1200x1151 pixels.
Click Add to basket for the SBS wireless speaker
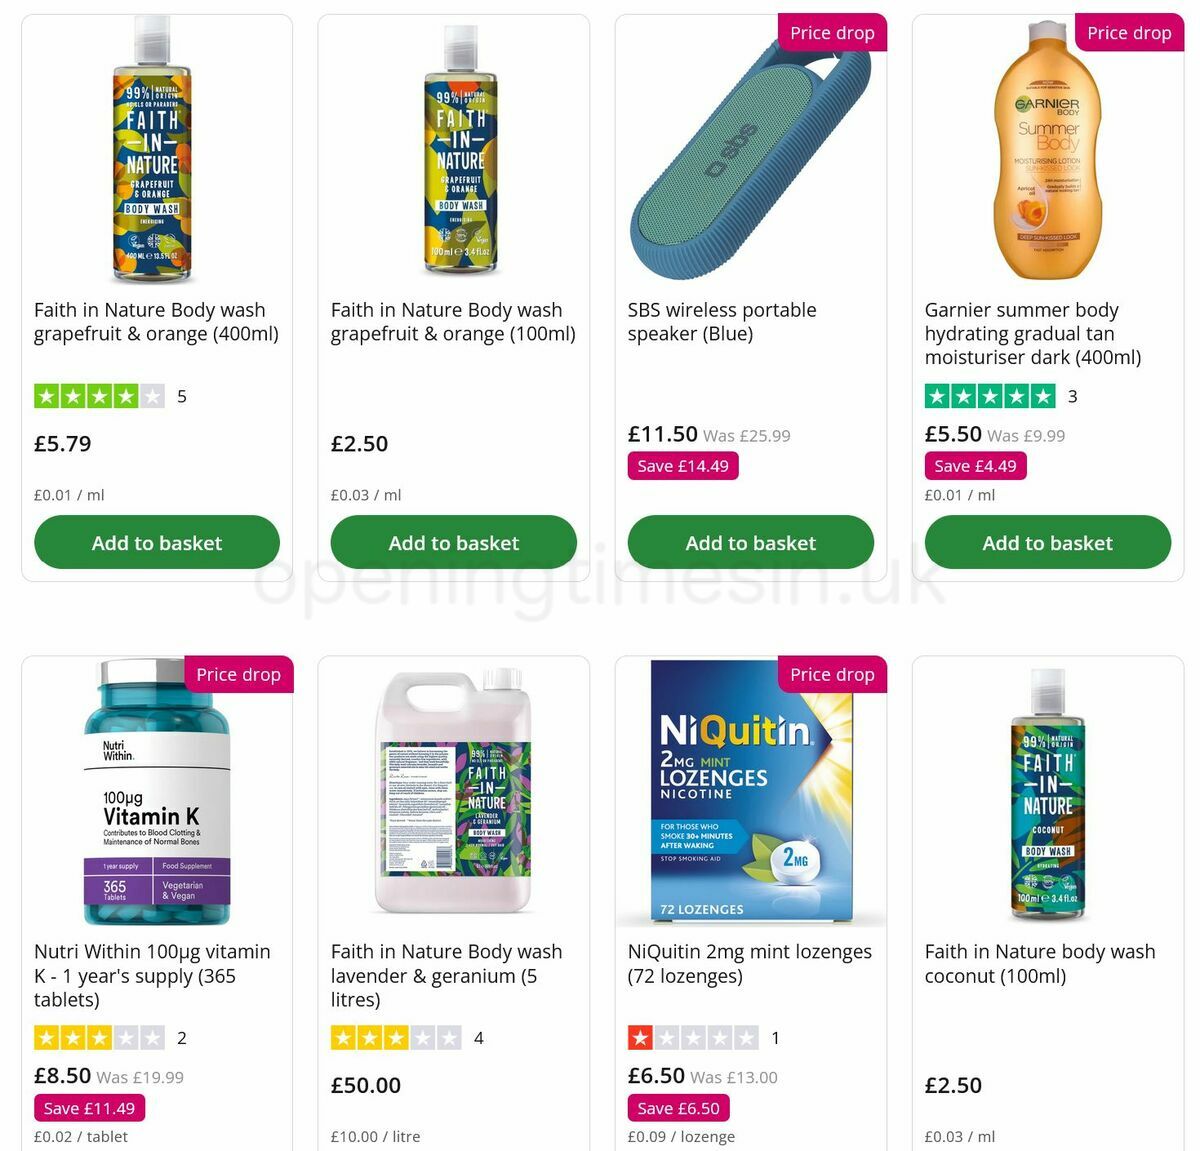(751, 542)
